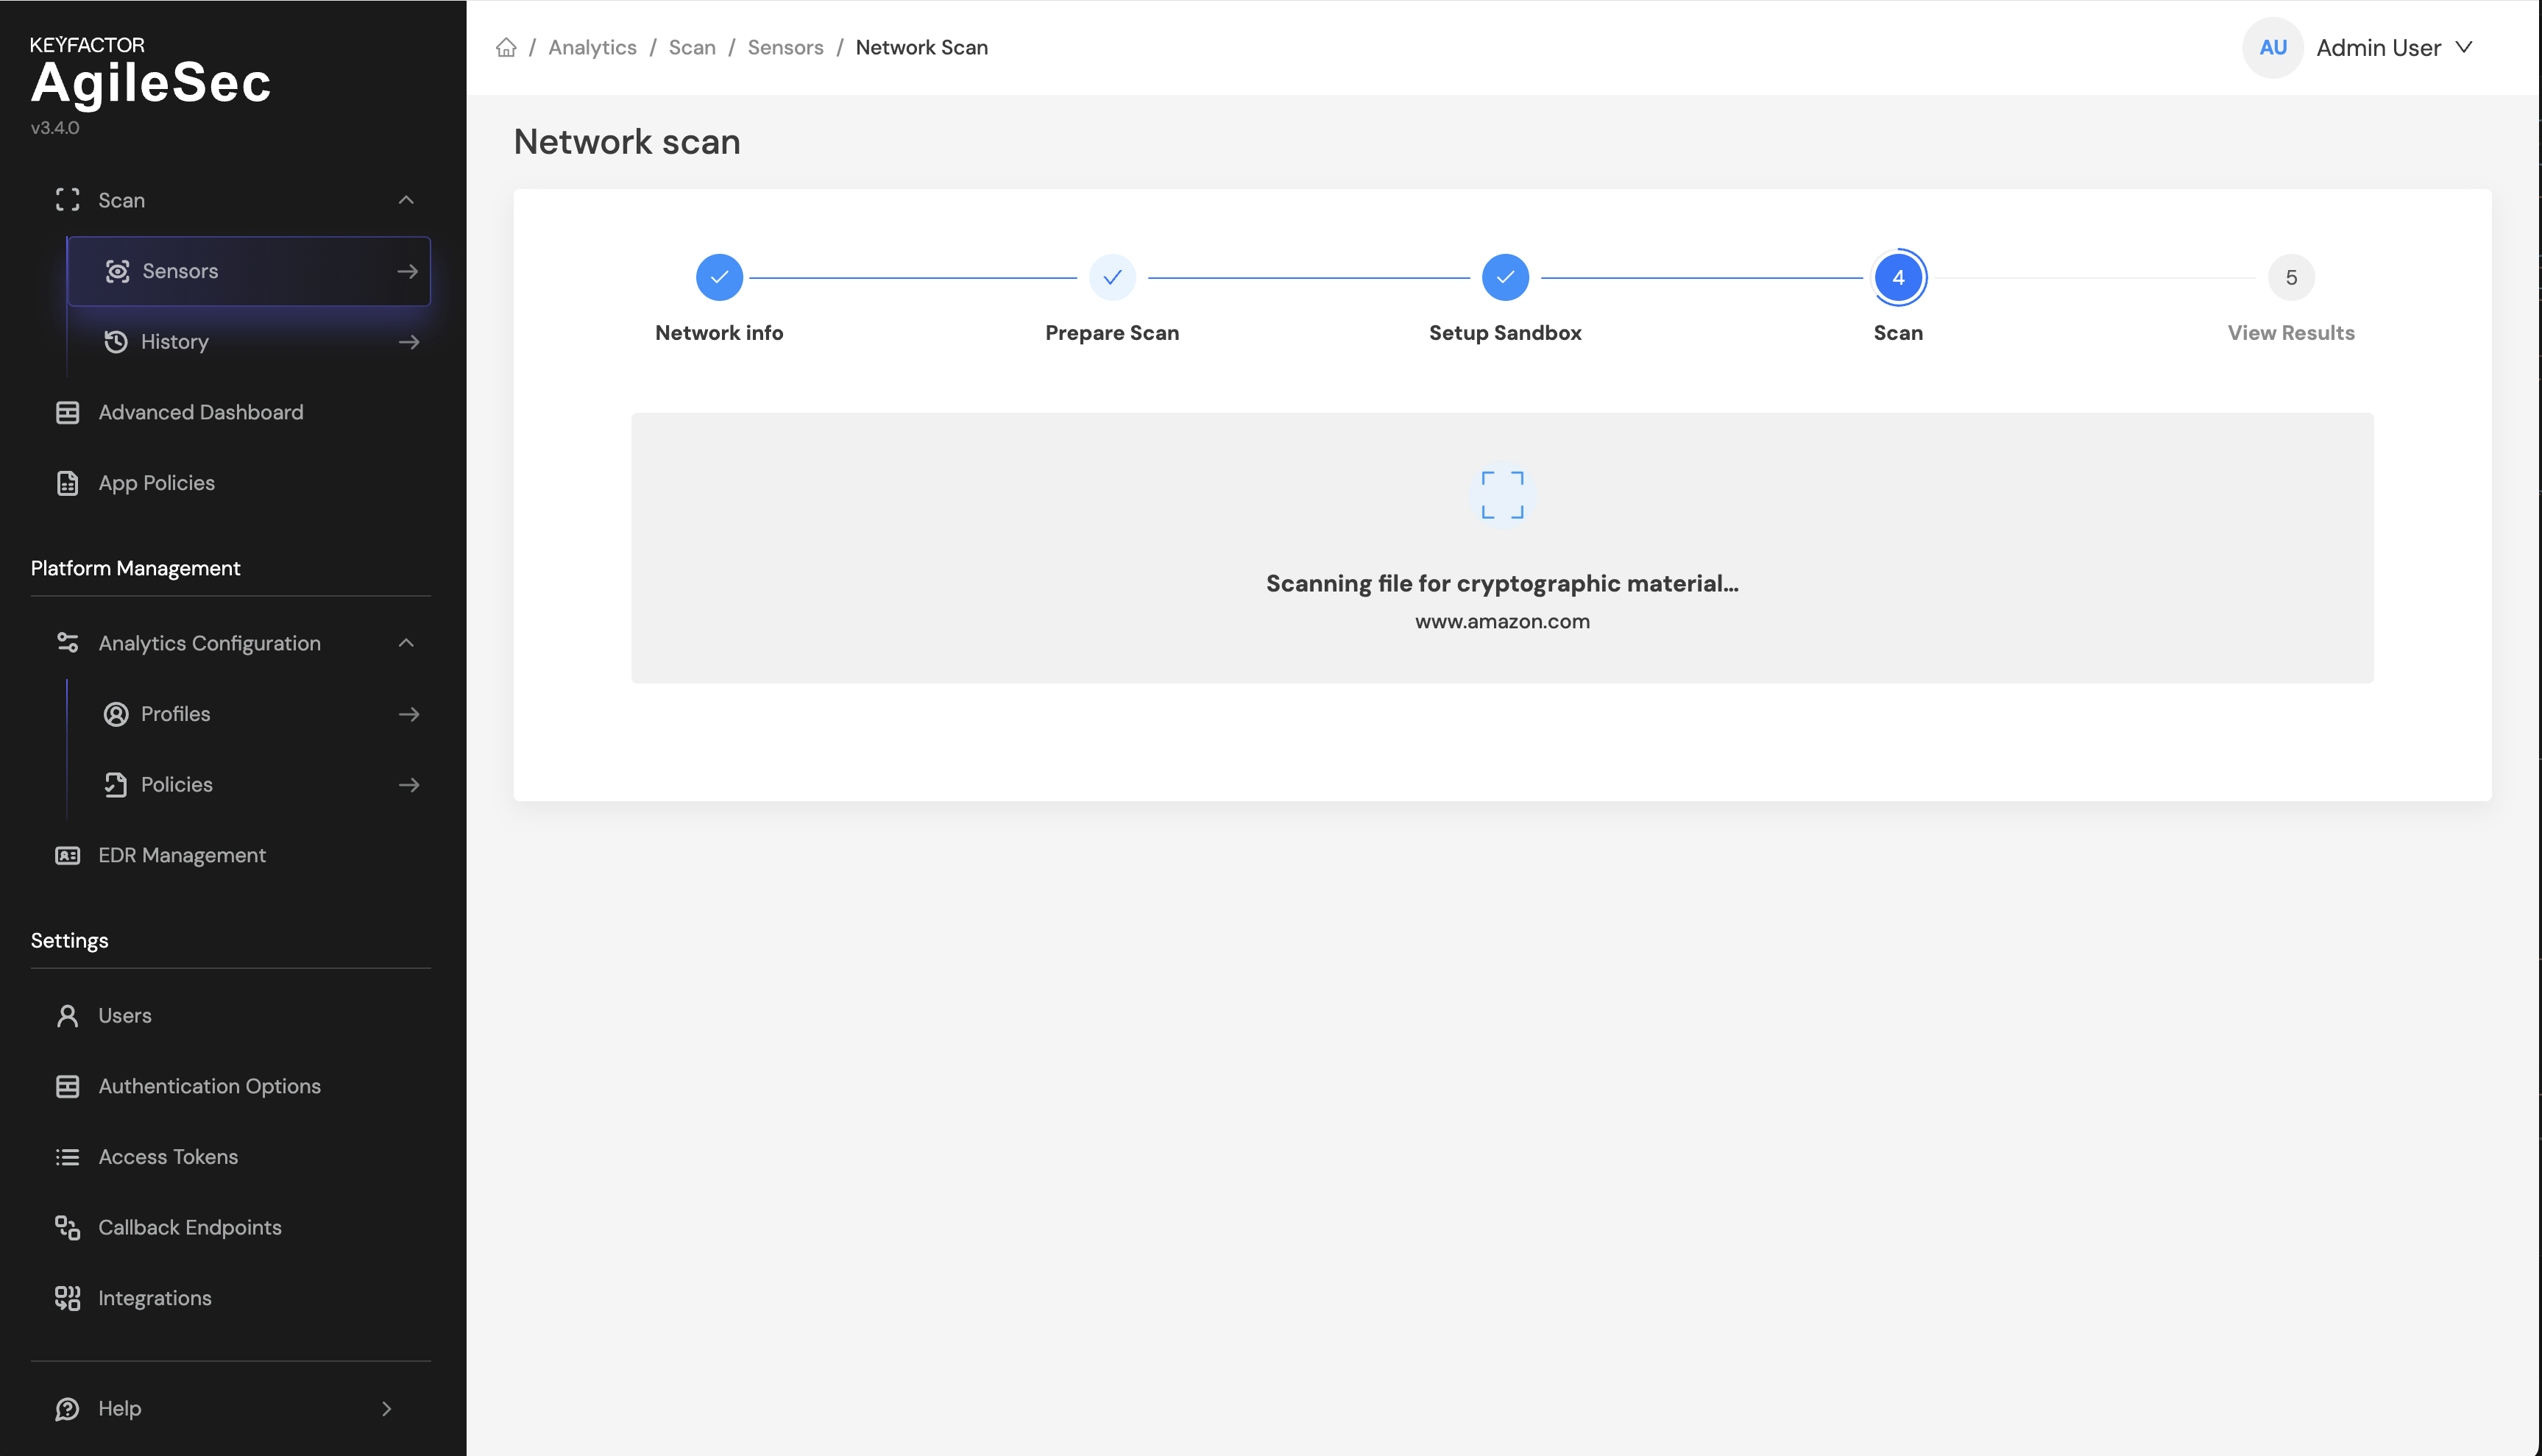
Task: Click the App Policies document icon
Action: (x=67, y=483)
